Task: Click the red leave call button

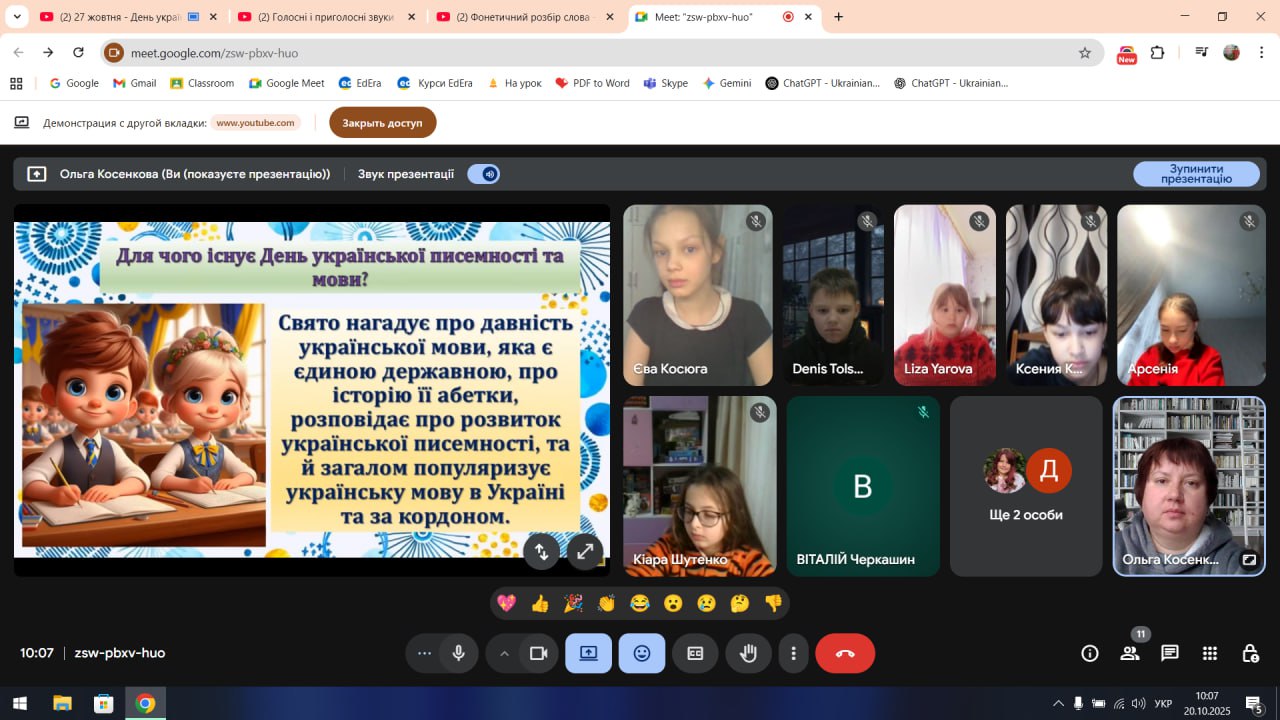Action: pos(845,653)
